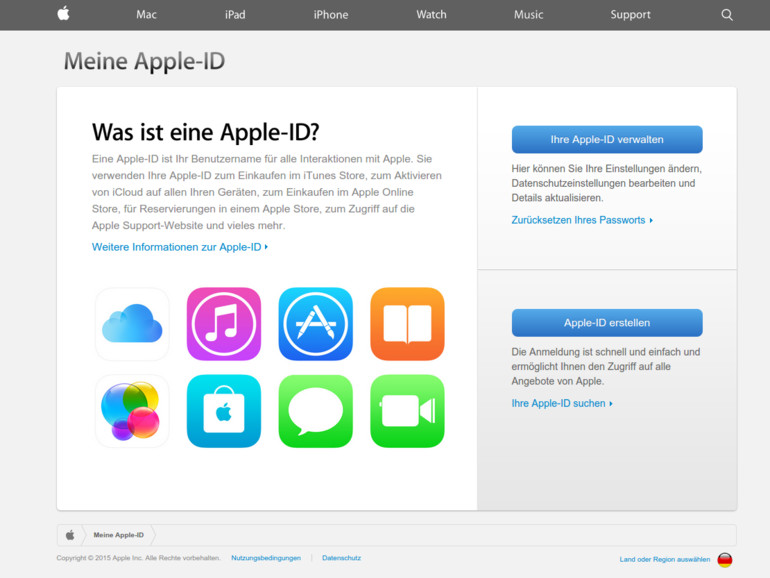Click the orange iBooks icon
770x578 pixels.
[407, 324]
